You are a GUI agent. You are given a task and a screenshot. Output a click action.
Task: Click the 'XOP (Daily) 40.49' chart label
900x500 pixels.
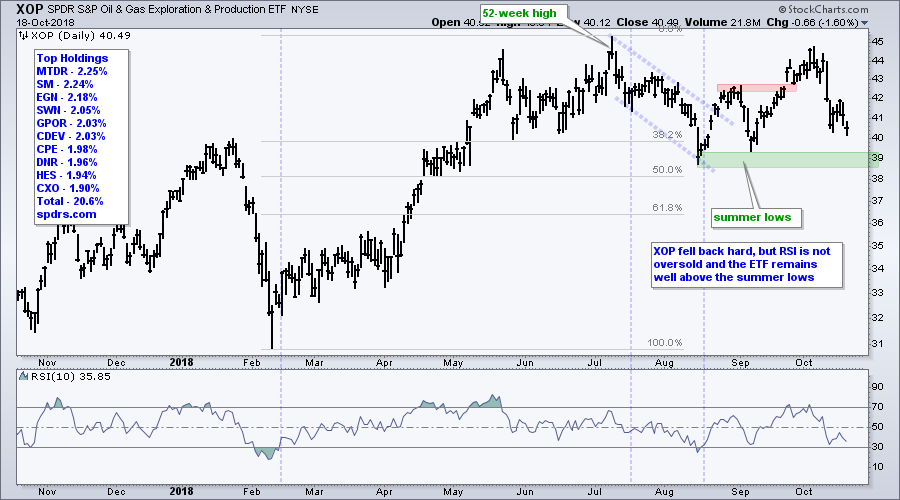[x=80, y=36]
